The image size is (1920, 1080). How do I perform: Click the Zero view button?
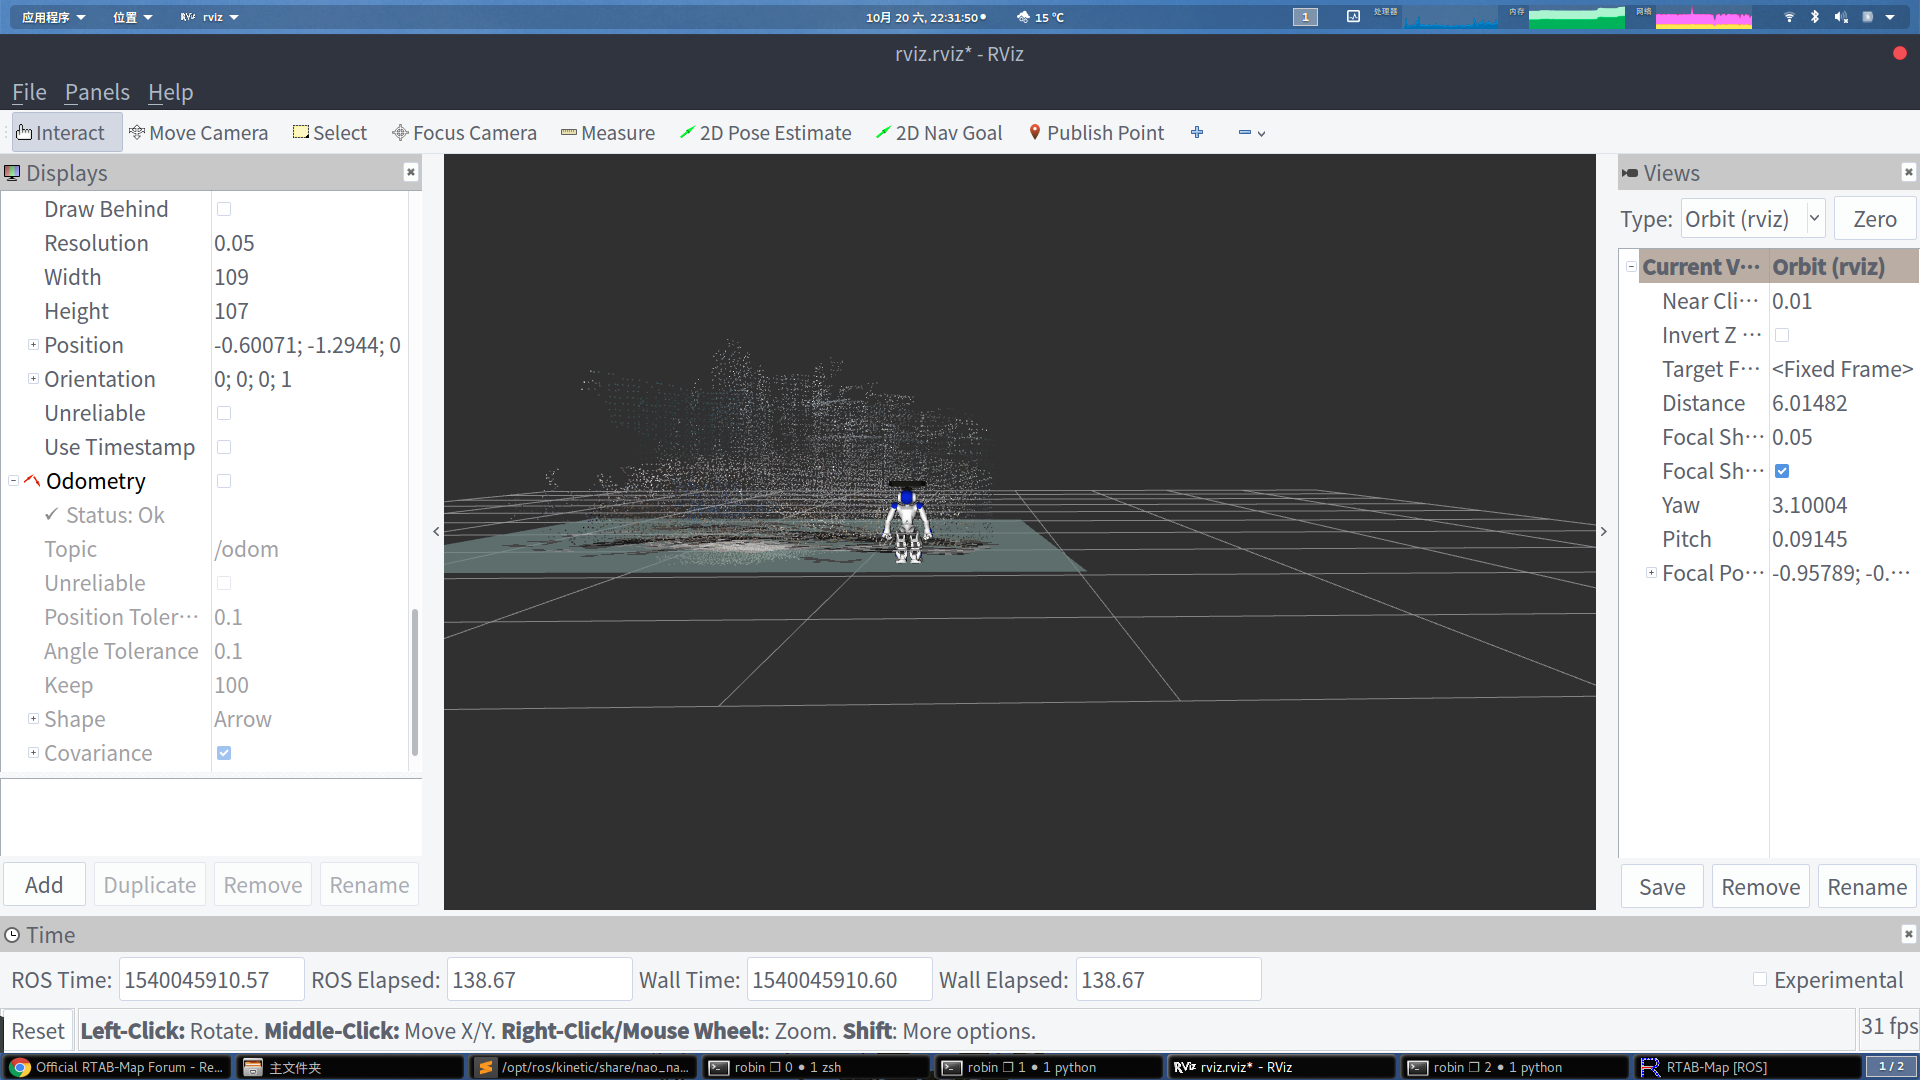(1874, 219)
